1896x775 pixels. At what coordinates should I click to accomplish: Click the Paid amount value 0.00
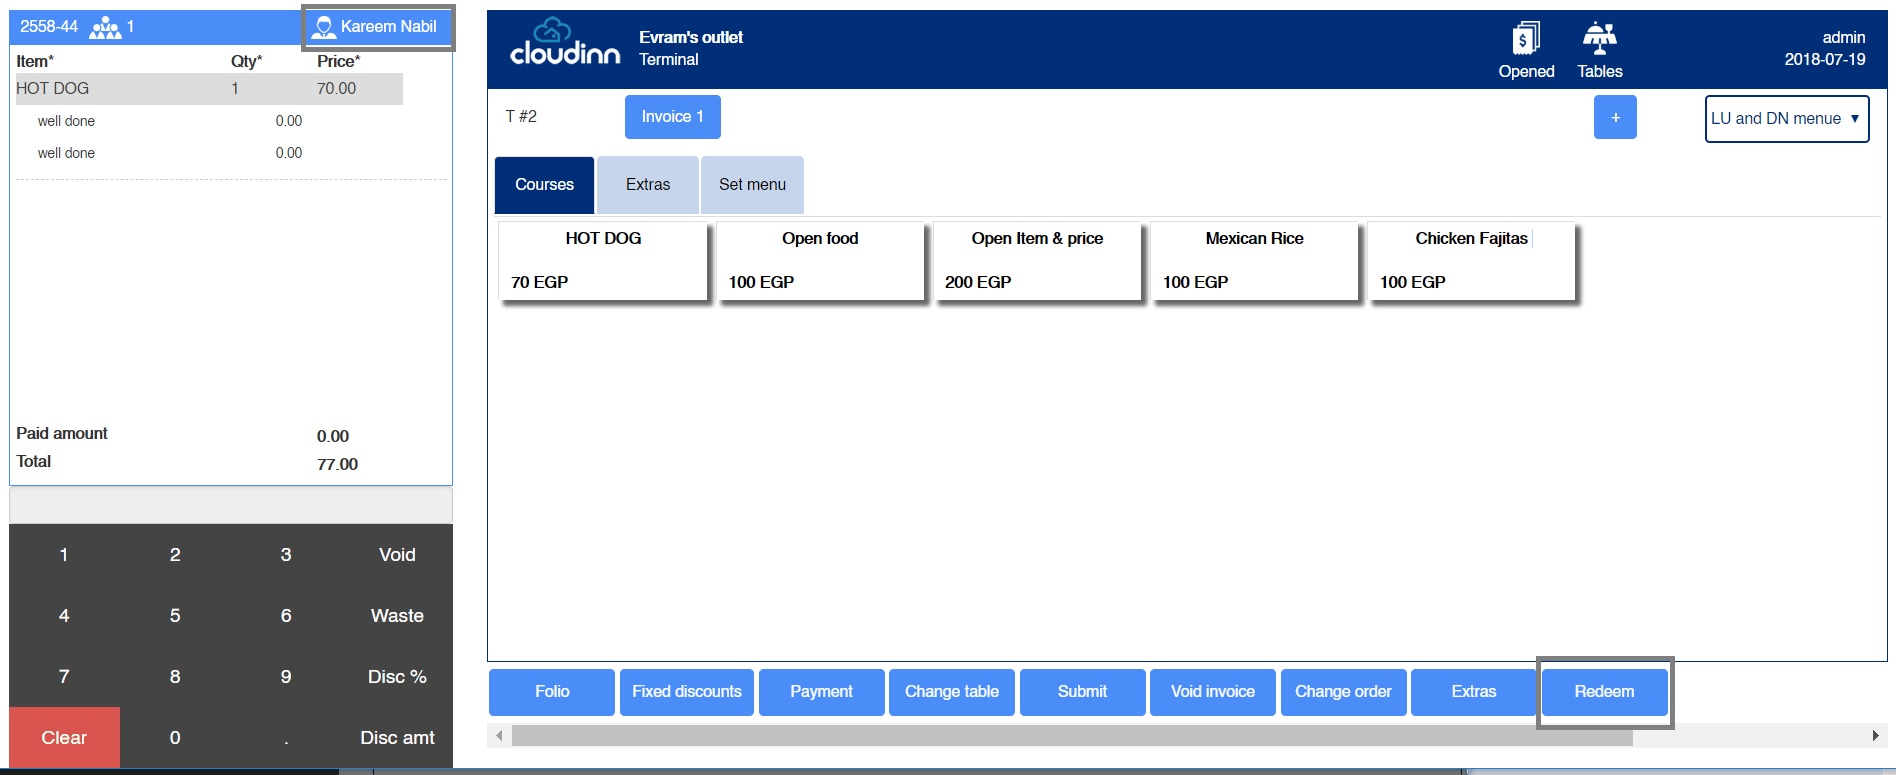tap(333, 436)
